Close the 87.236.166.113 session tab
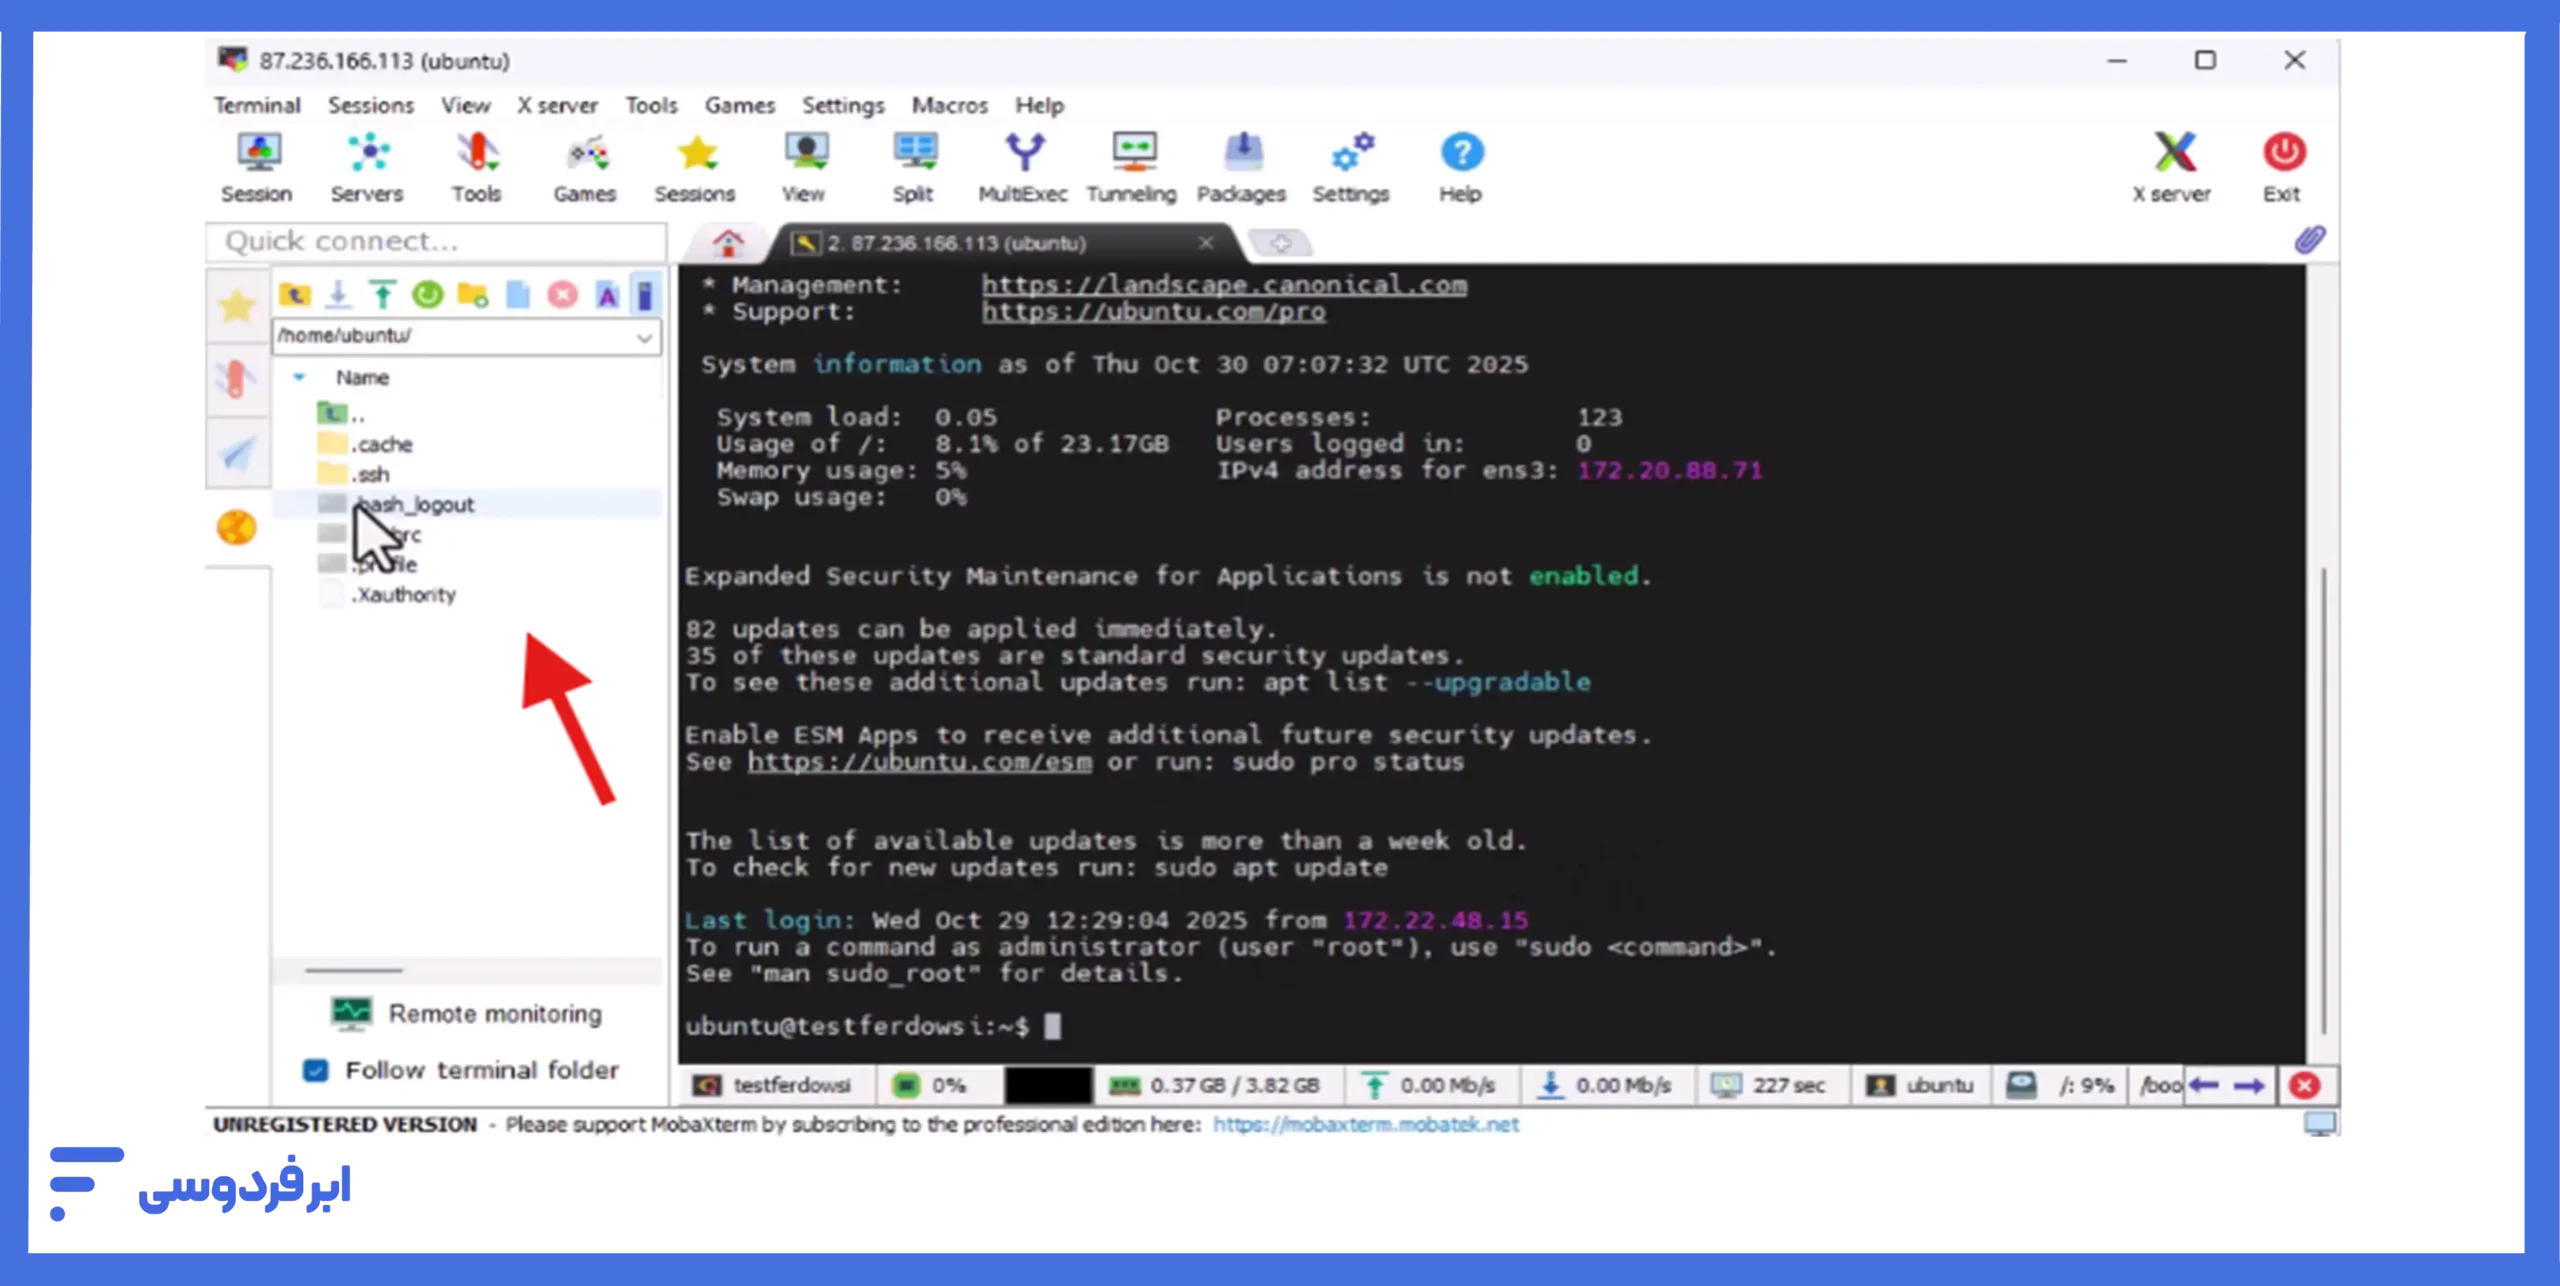The width and height of the screenshot is (2560, 1286). click(1206, 243)
